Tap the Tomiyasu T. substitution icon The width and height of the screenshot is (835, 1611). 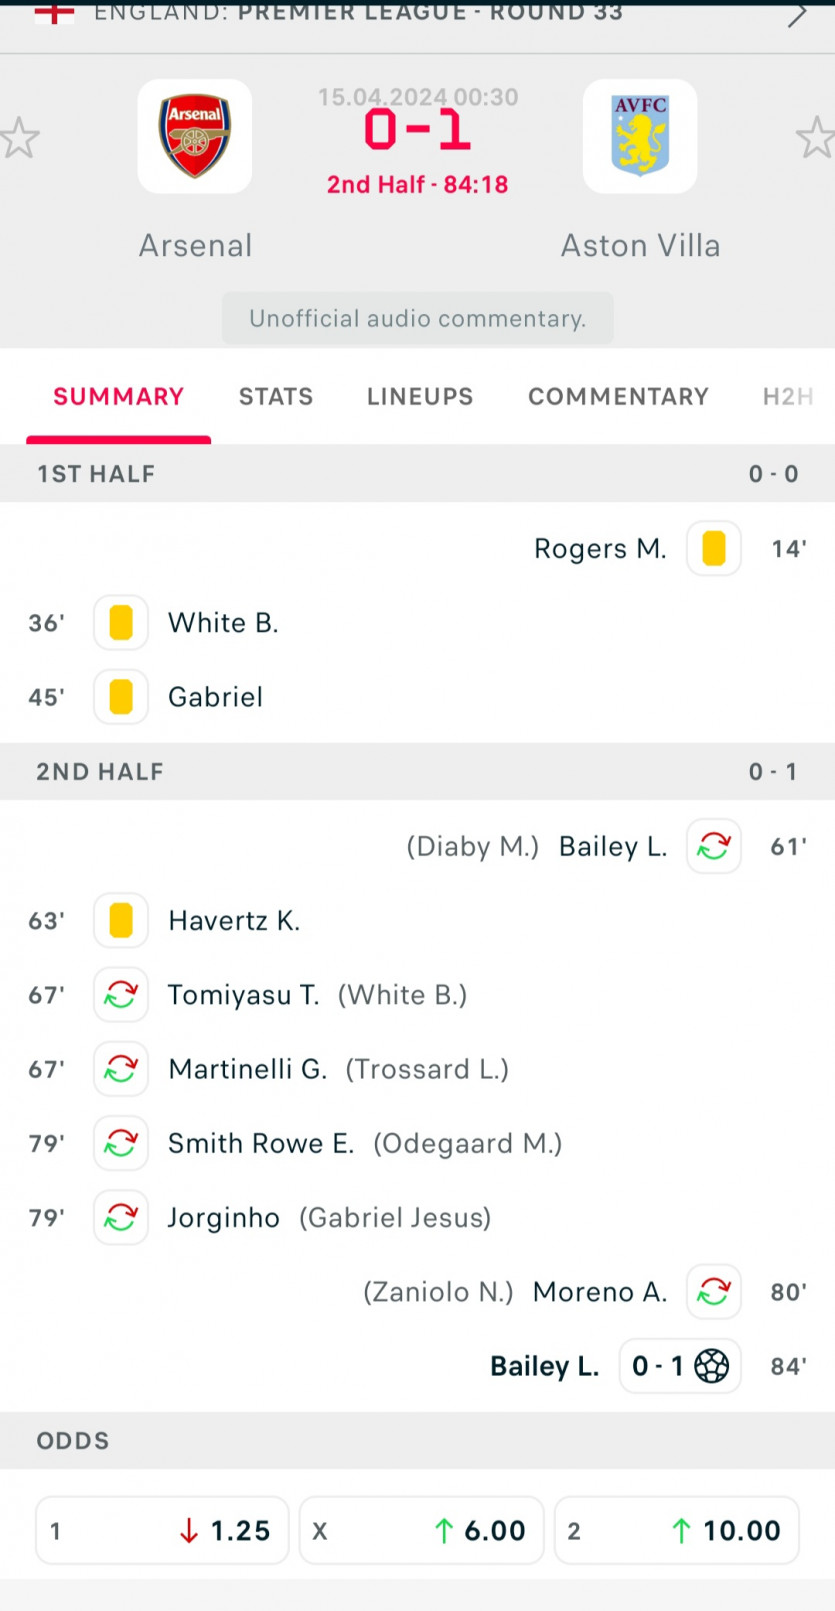click(x=121, y=995)
